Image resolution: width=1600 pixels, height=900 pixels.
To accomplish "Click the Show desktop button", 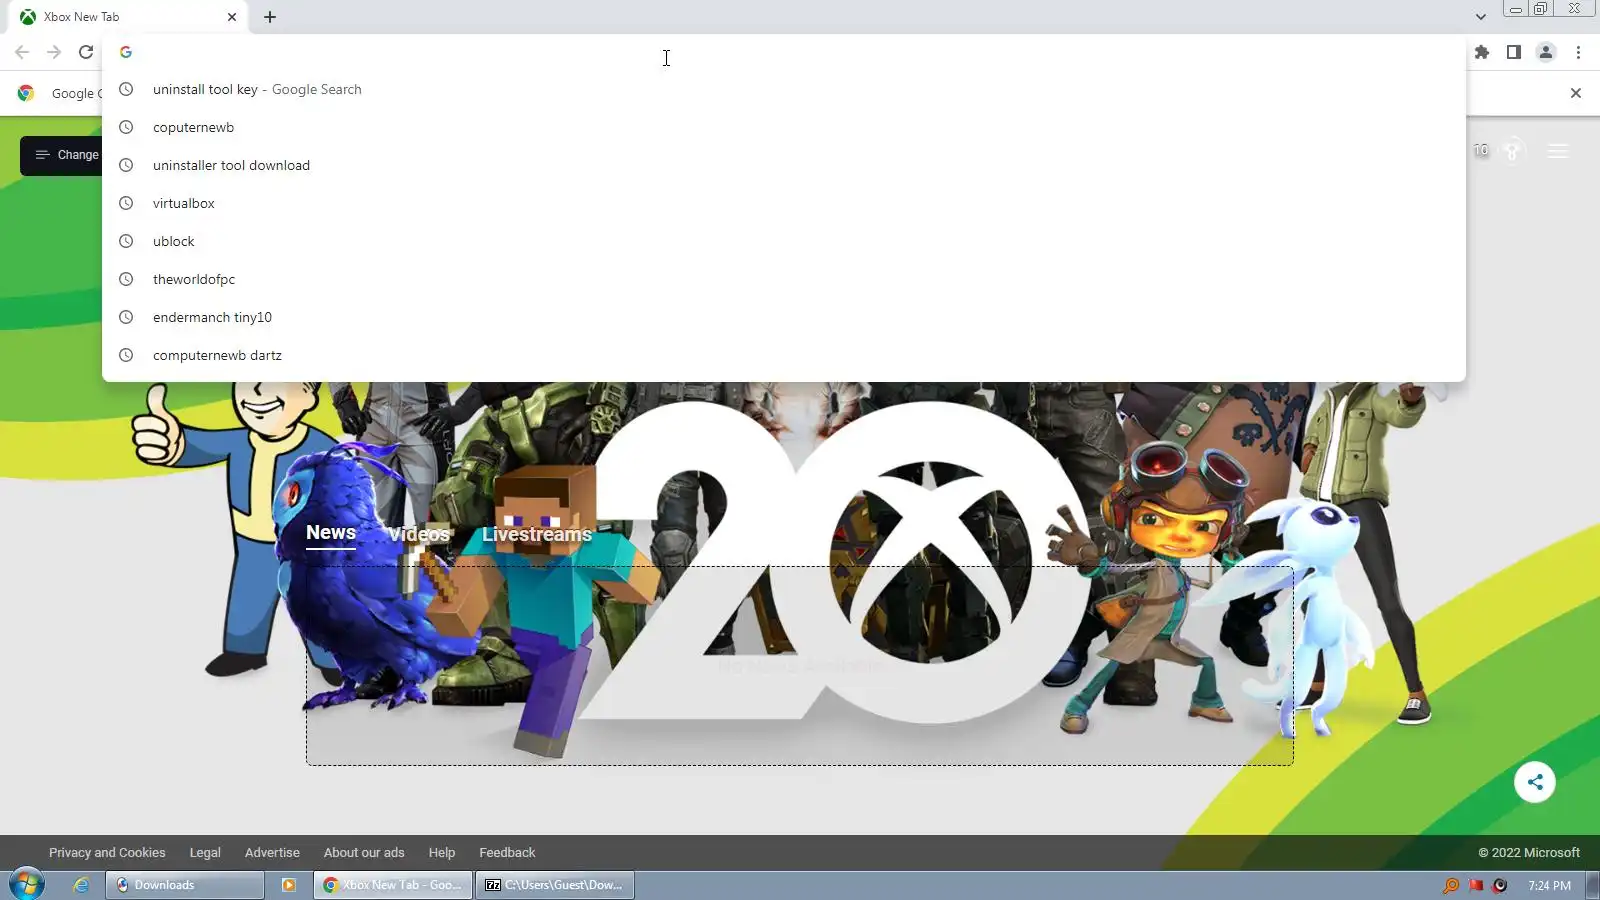I will [x=1593, y=885].
